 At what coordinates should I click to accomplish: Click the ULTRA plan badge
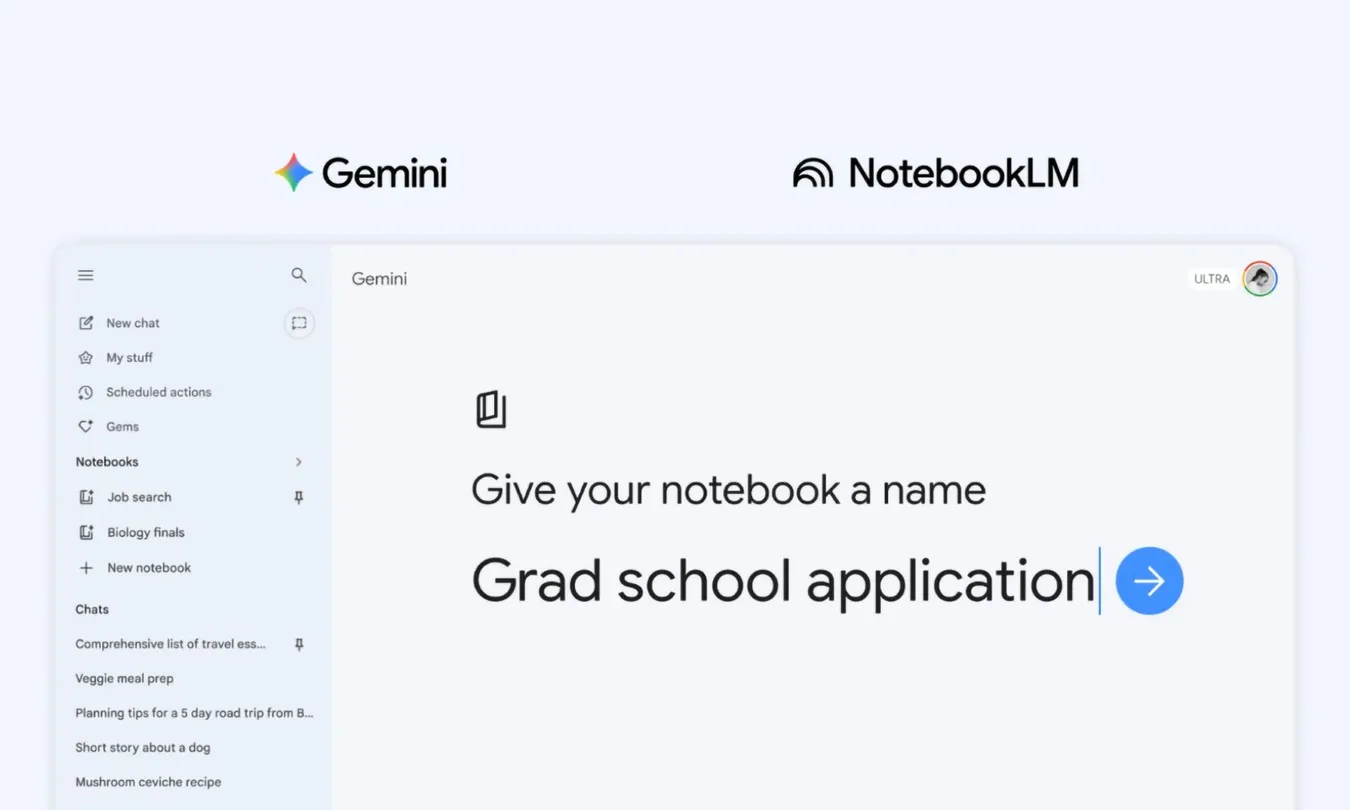click(x=1211, y=279)
